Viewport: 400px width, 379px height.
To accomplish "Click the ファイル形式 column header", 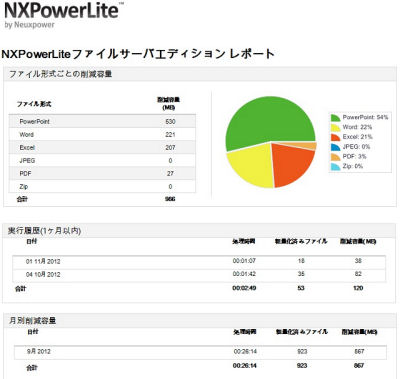I will [x=34, y=104].
